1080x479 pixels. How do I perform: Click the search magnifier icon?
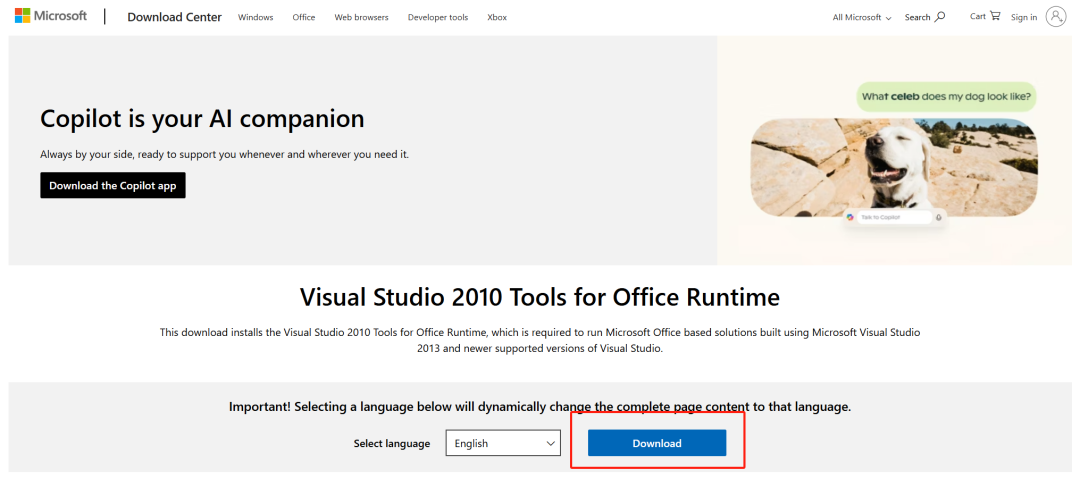[940, 17]
